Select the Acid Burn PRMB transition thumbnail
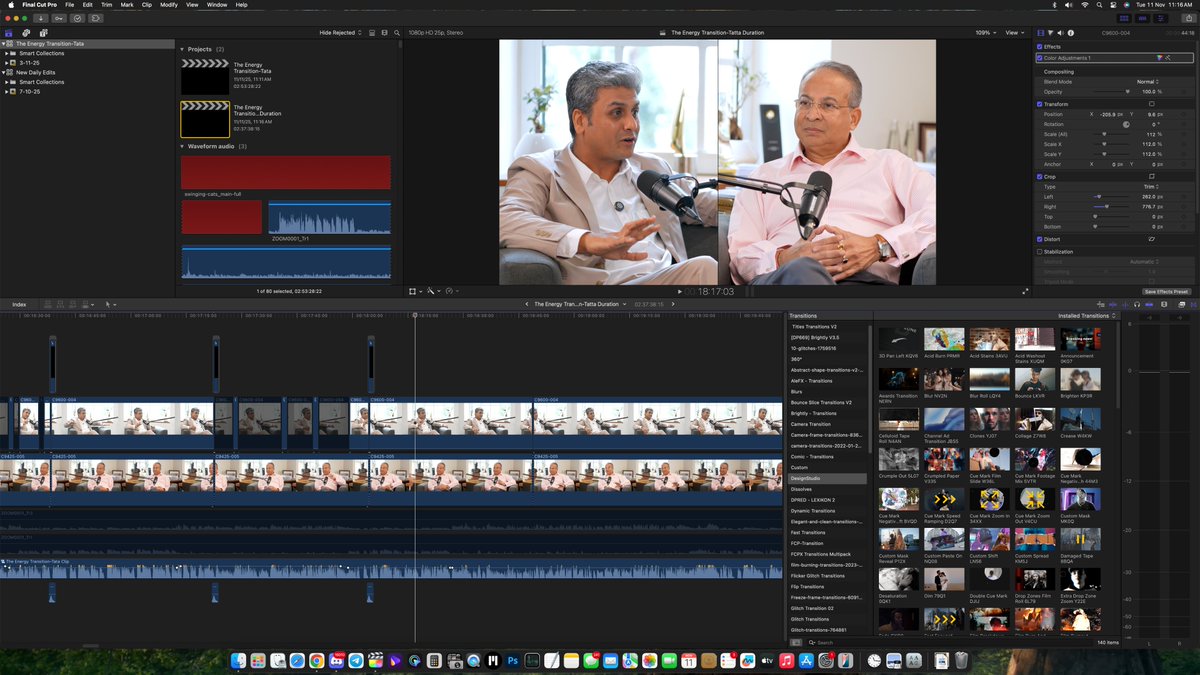 click(x=943, y=339)
